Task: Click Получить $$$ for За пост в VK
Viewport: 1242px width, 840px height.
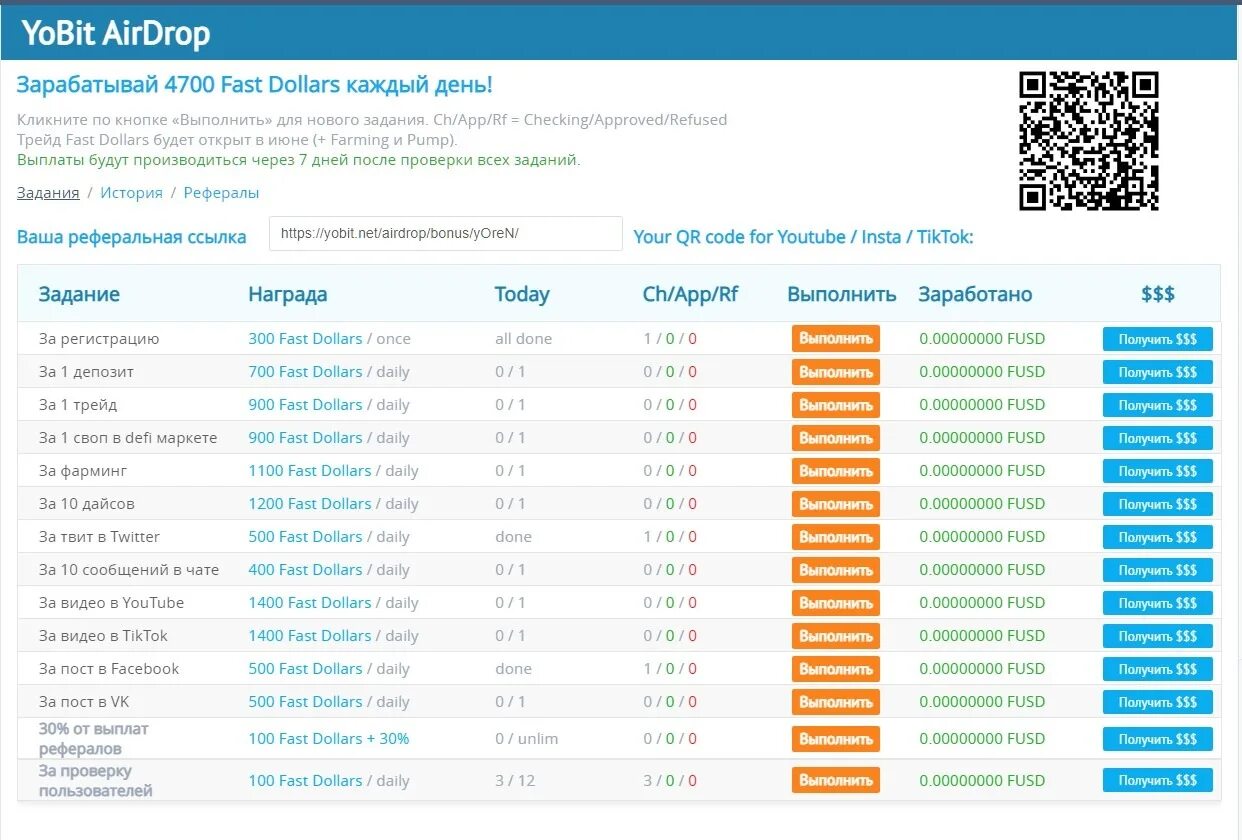Action: (x=1158, y=702)
